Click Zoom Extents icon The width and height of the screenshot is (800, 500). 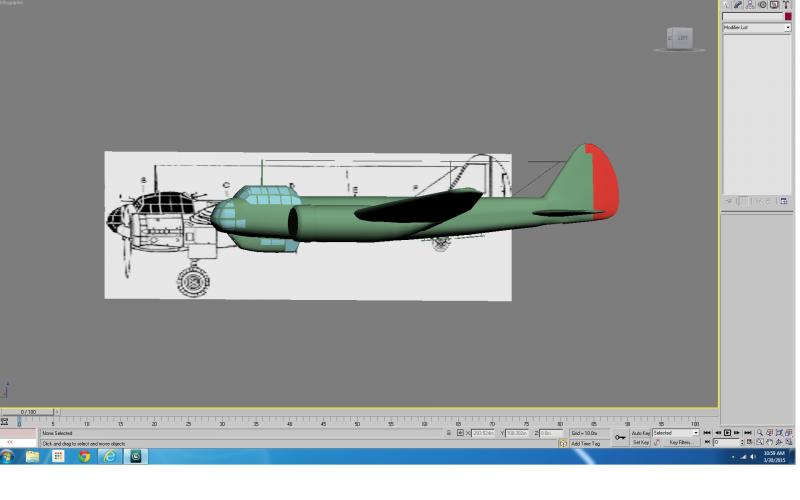click(779, 433)
